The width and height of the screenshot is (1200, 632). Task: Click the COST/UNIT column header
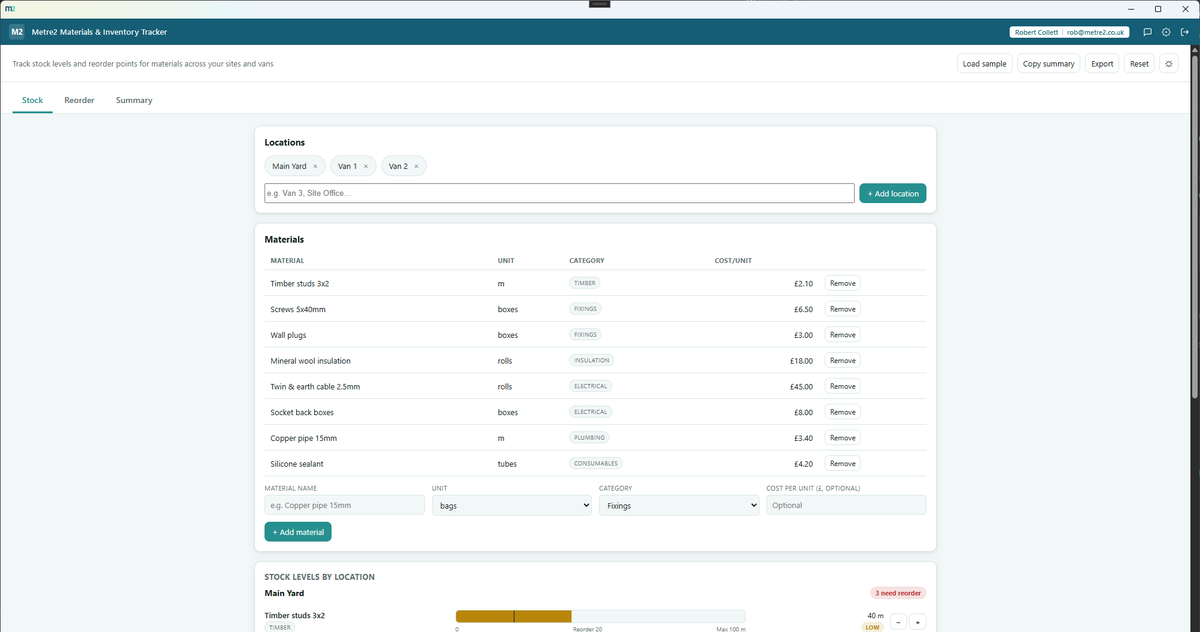click(733, 261)
